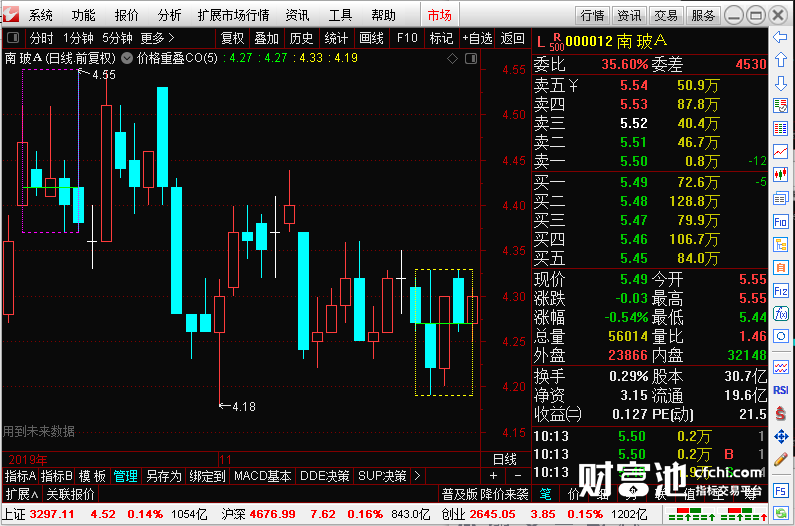Open the 资讯 menu in menu bar
The height and width of the screenshot is (526, 795).
pyautogui.click(x=297, y=15)
